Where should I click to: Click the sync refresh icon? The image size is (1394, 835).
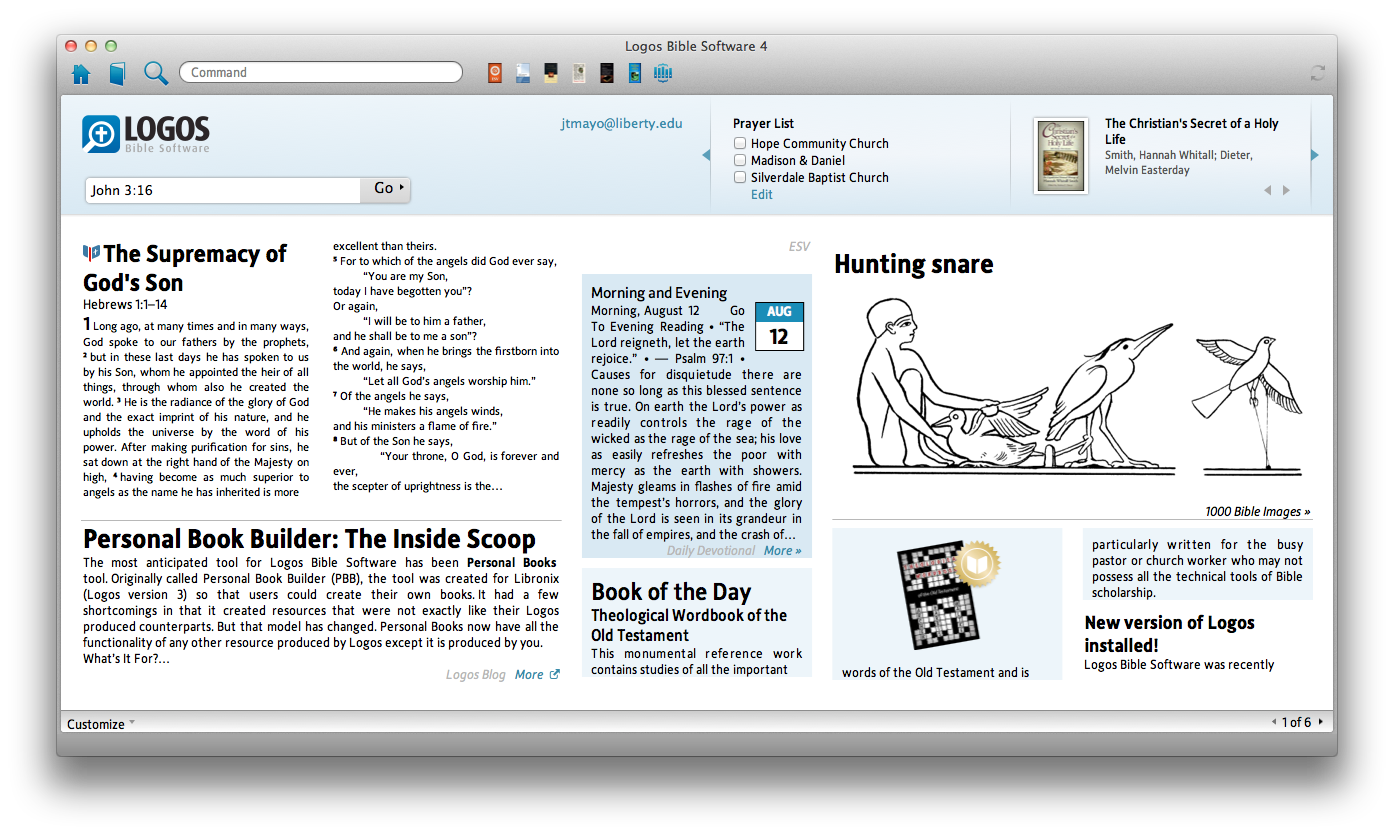[1317, 73]
